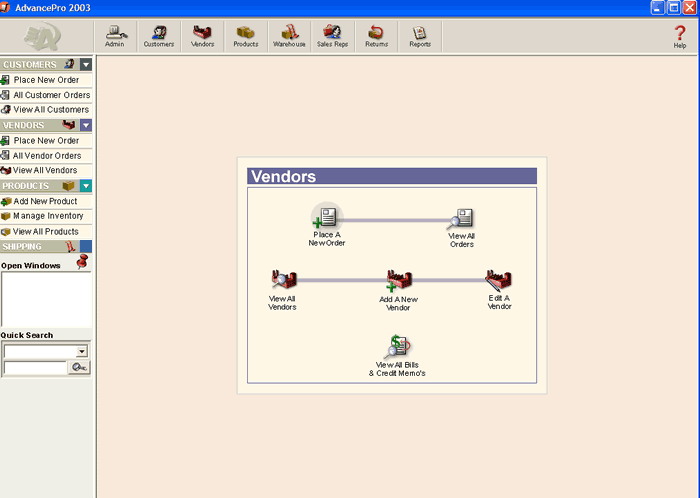Open All Vendor Orders in sidebar
700x498 pixels.
tap(46, 156)
